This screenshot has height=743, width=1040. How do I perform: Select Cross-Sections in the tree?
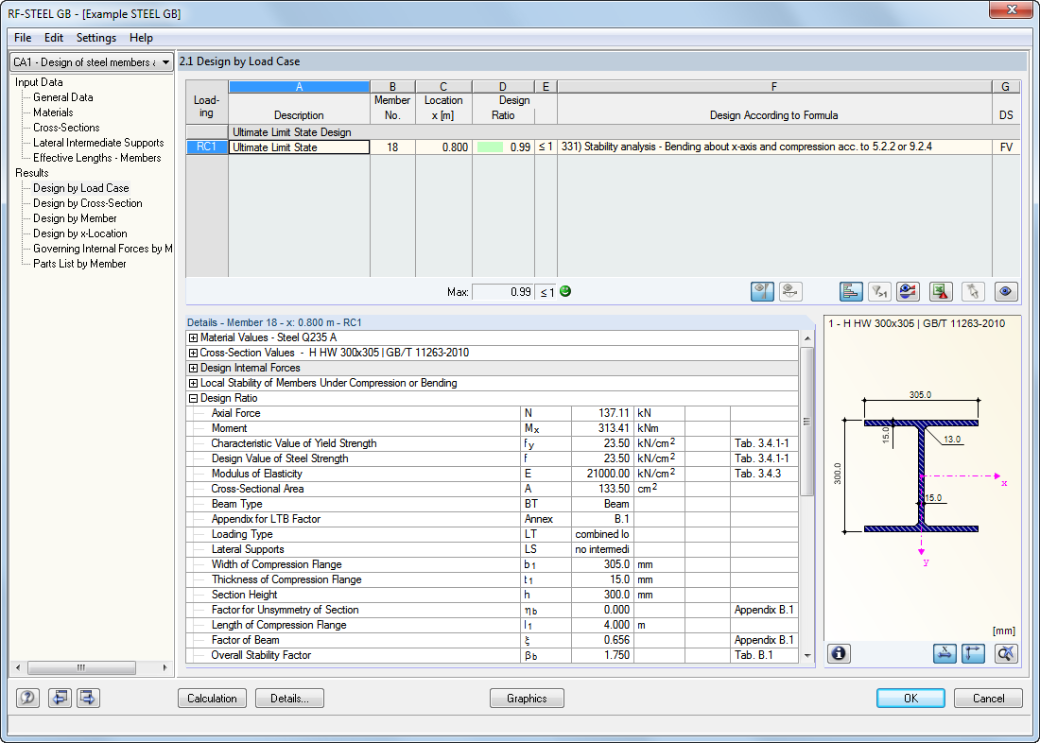[66, 128]
